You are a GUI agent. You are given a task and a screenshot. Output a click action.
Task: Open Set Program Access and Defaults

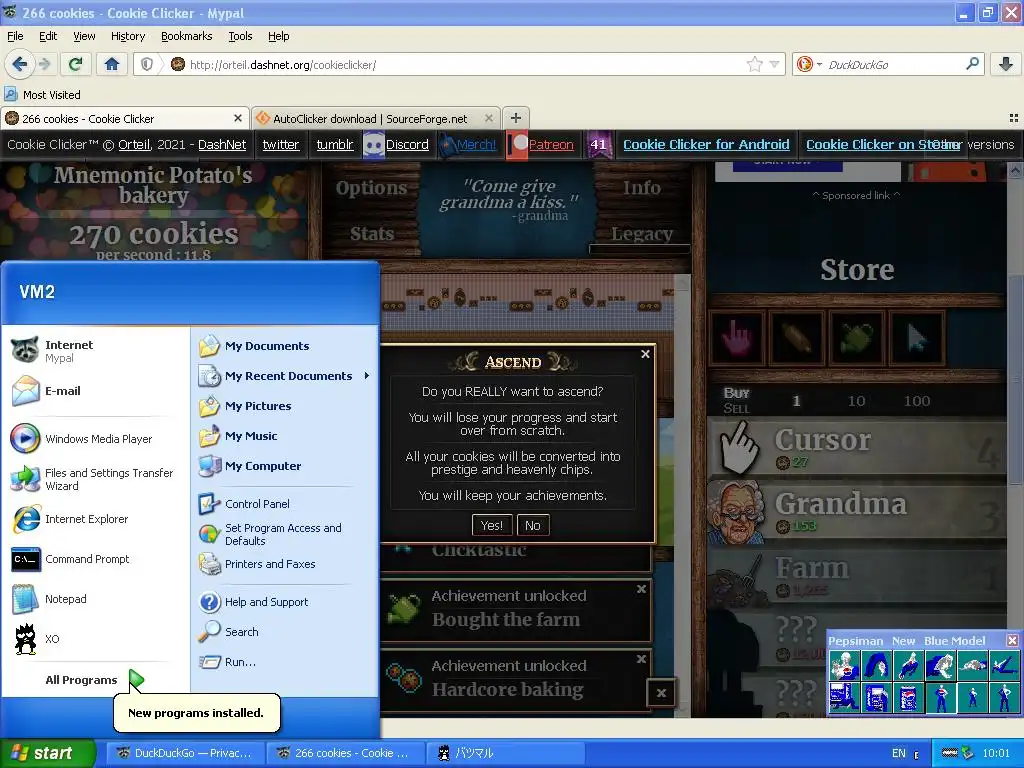pos(284,534)
